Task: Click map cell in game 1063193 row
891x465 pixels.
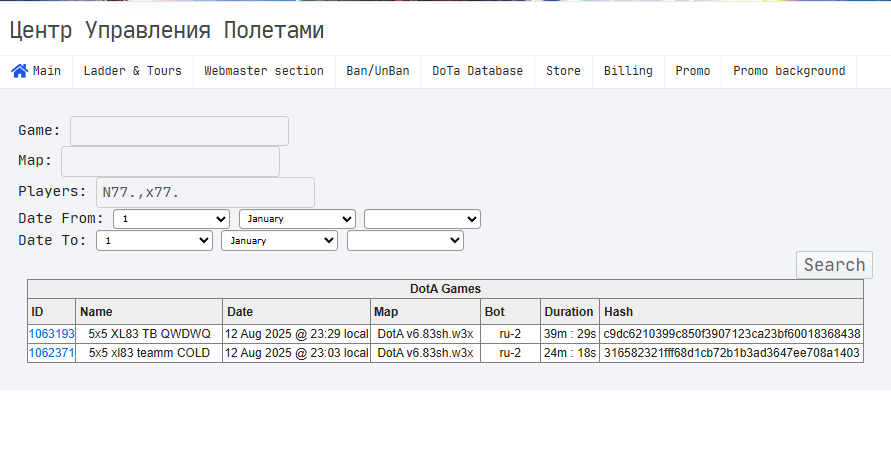Action: coord(425,334)
